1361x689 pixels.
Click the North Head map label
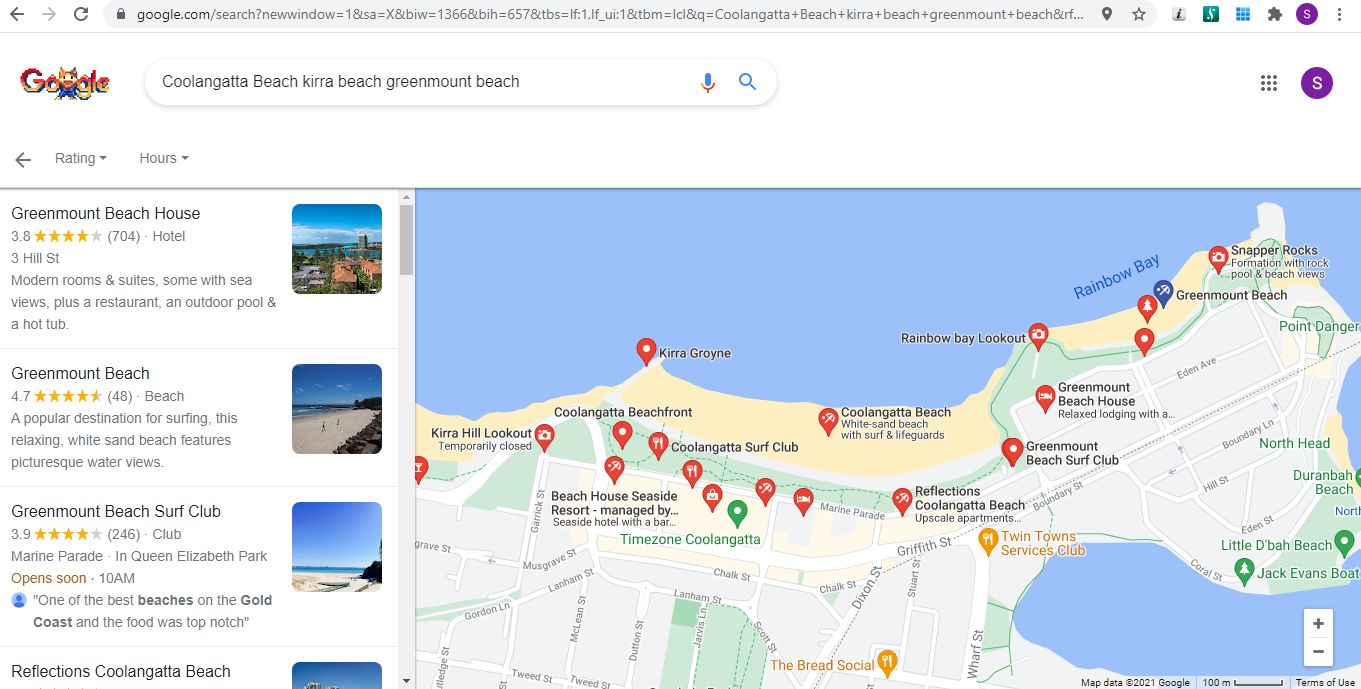coord(1295,443)
